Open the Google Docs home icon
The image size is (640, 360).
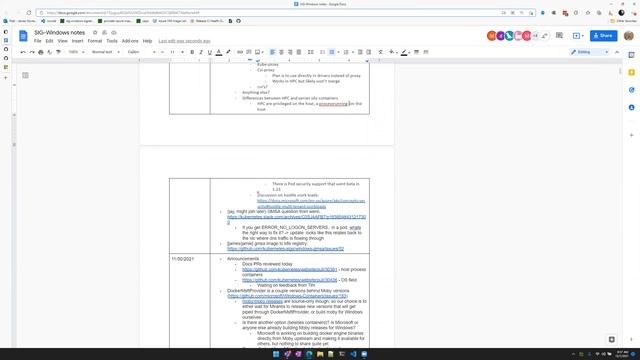click(x=23, y=36)
